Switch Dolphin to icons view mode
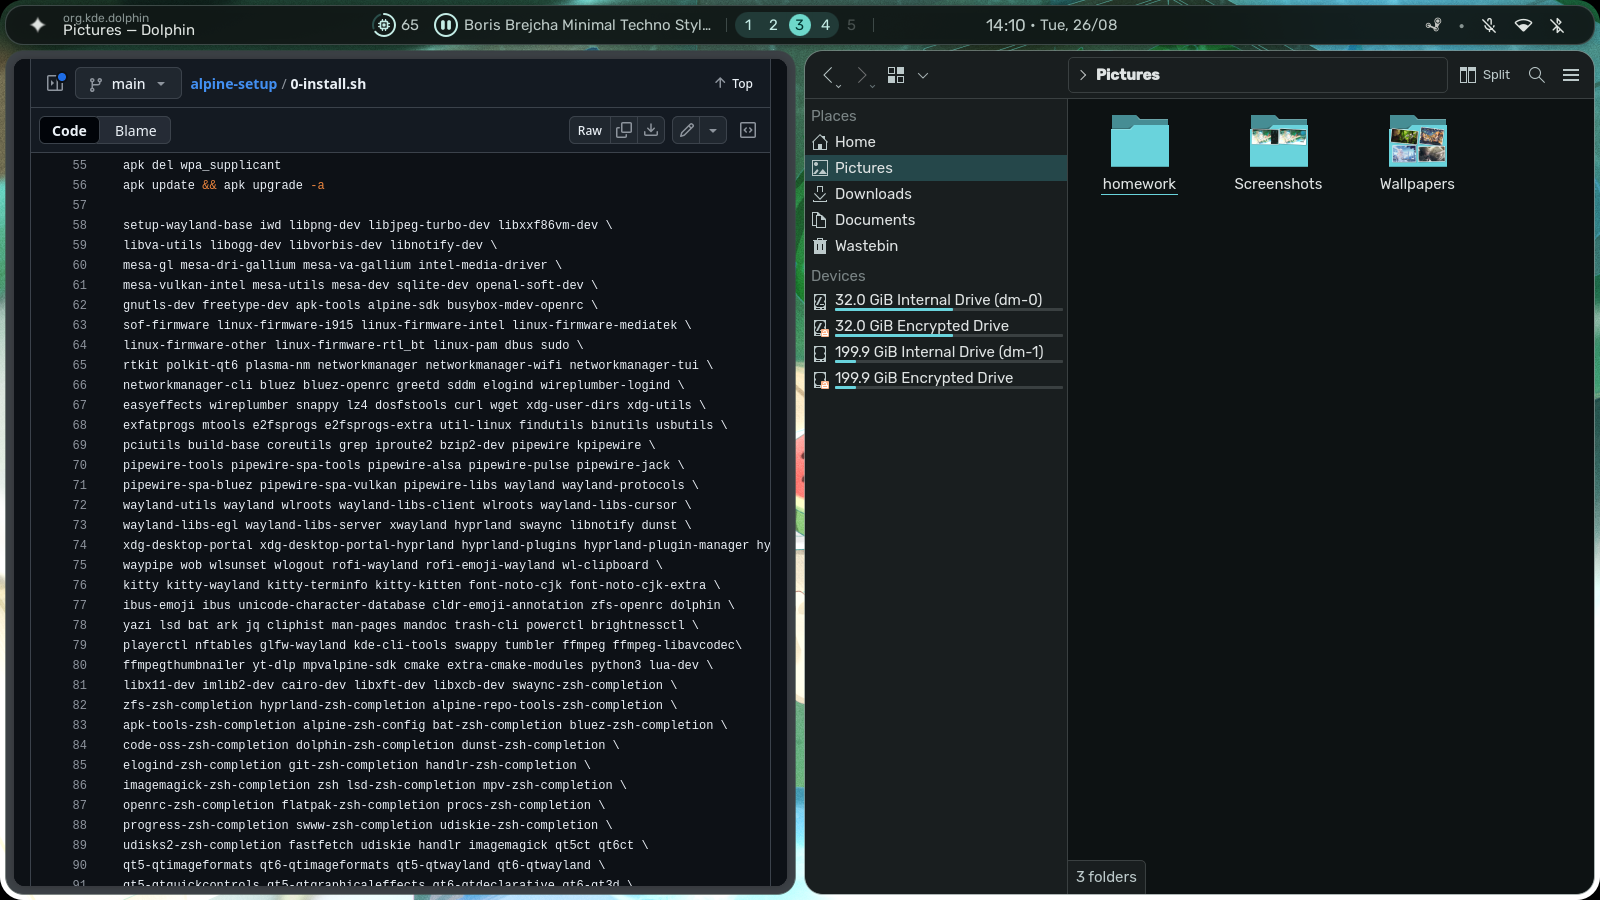The image size is (1600, 900). 896,75
